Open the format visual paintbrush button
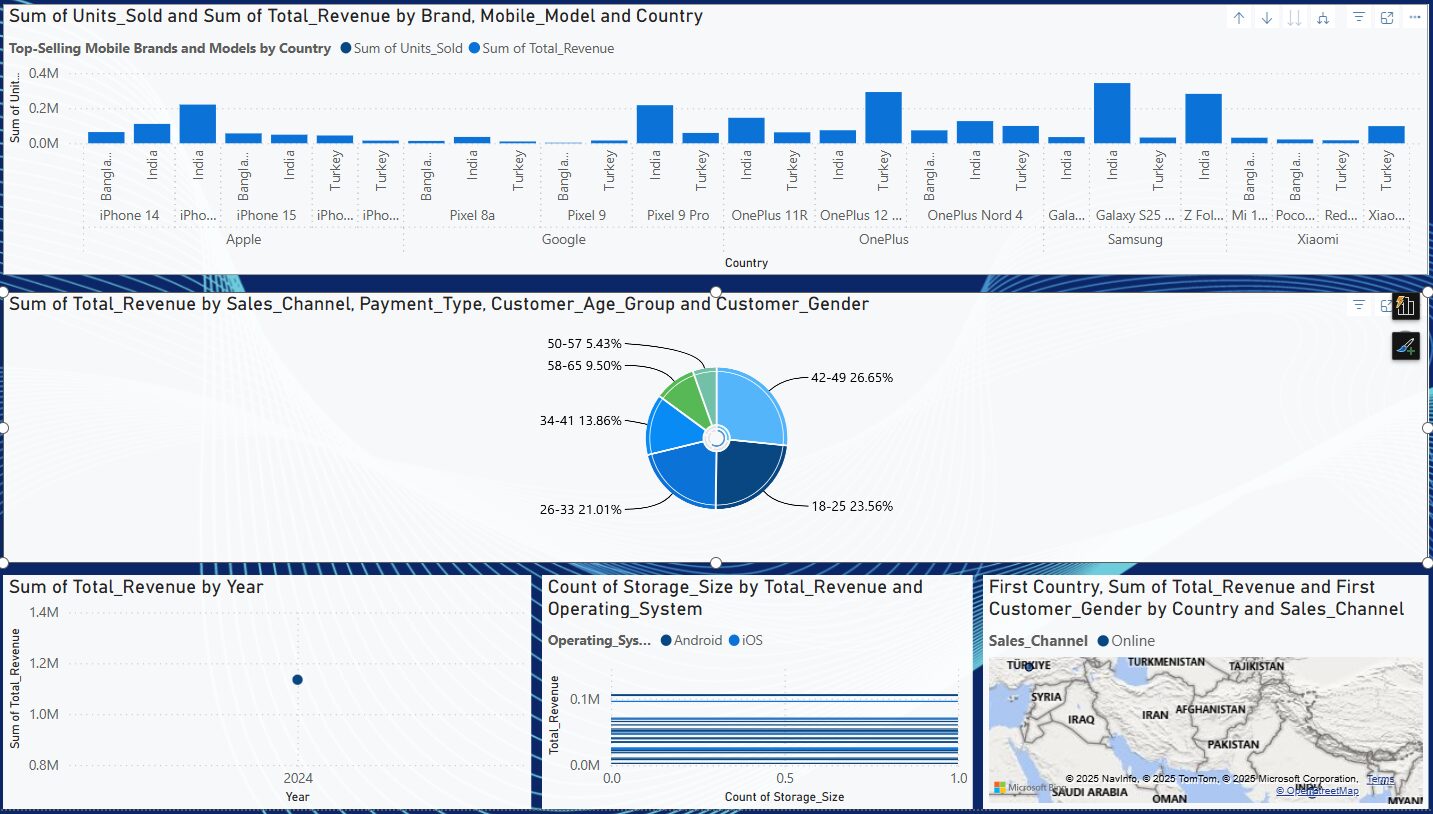Screen dimensions: 1433x814 (1405, 346)
